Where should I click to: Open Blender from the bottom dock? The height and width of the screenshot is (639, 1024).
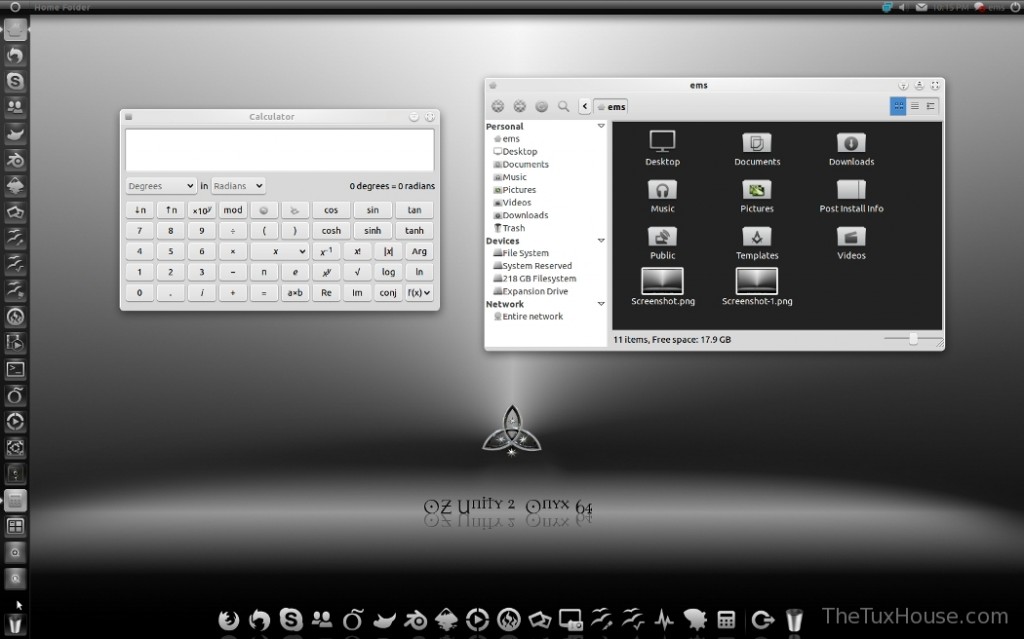coord(414,620)
